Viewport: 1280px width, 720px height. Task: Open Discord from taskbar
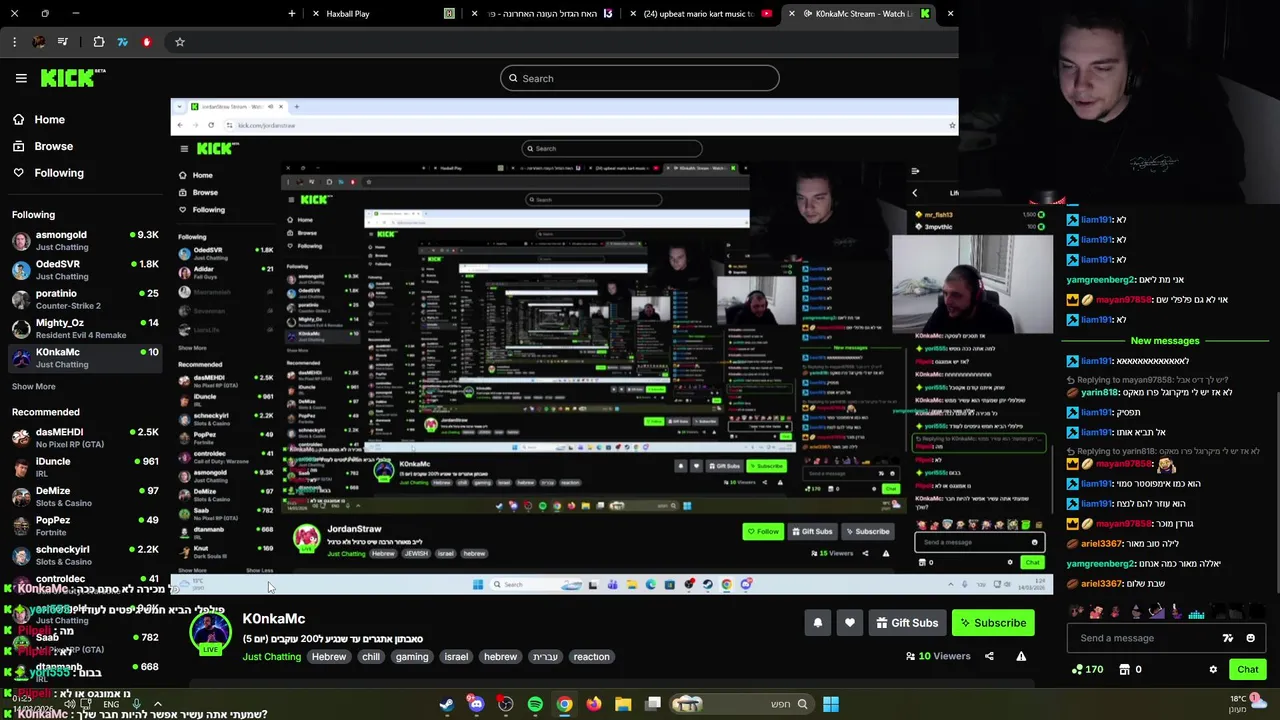(476, 704)
